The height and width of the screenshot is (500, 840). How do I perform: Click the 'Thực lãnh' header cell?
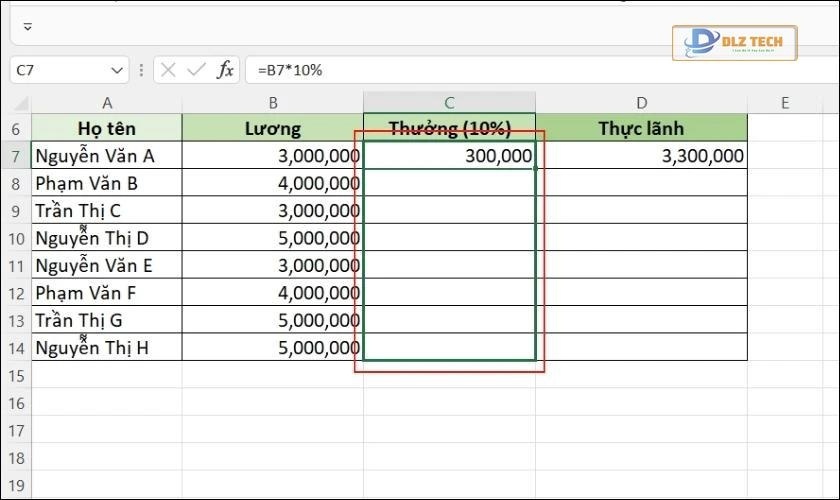pyautogui.click(x=641, y=128)
